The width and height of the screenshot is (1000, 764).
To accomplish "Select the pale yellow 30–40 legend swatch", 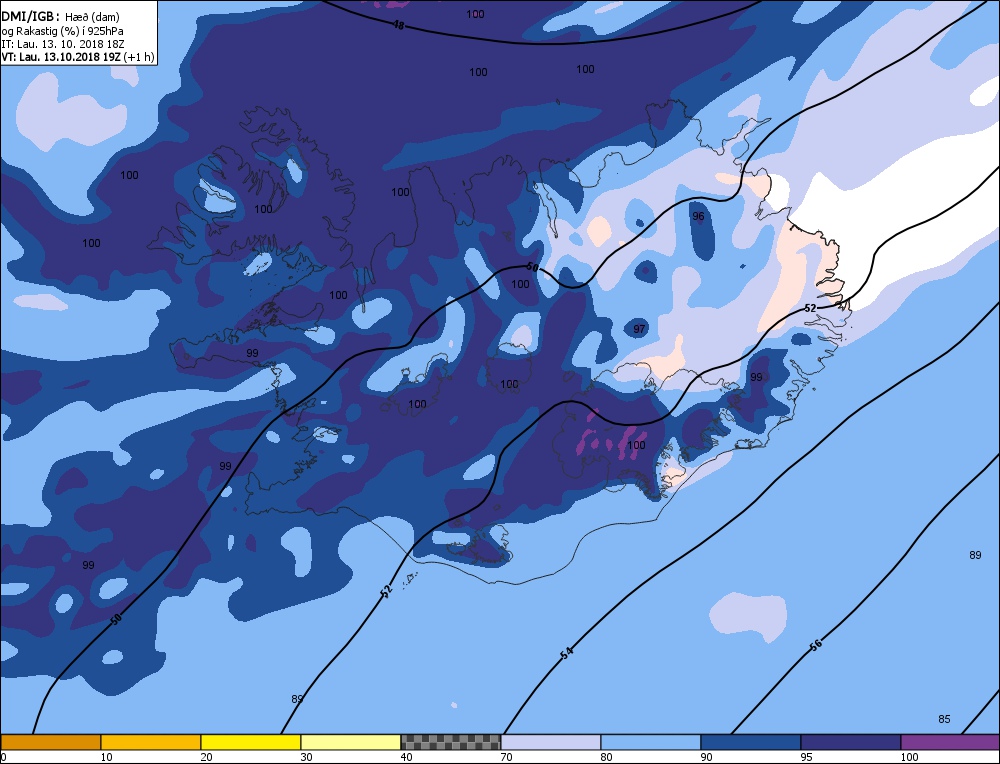I will click(351, 742).
